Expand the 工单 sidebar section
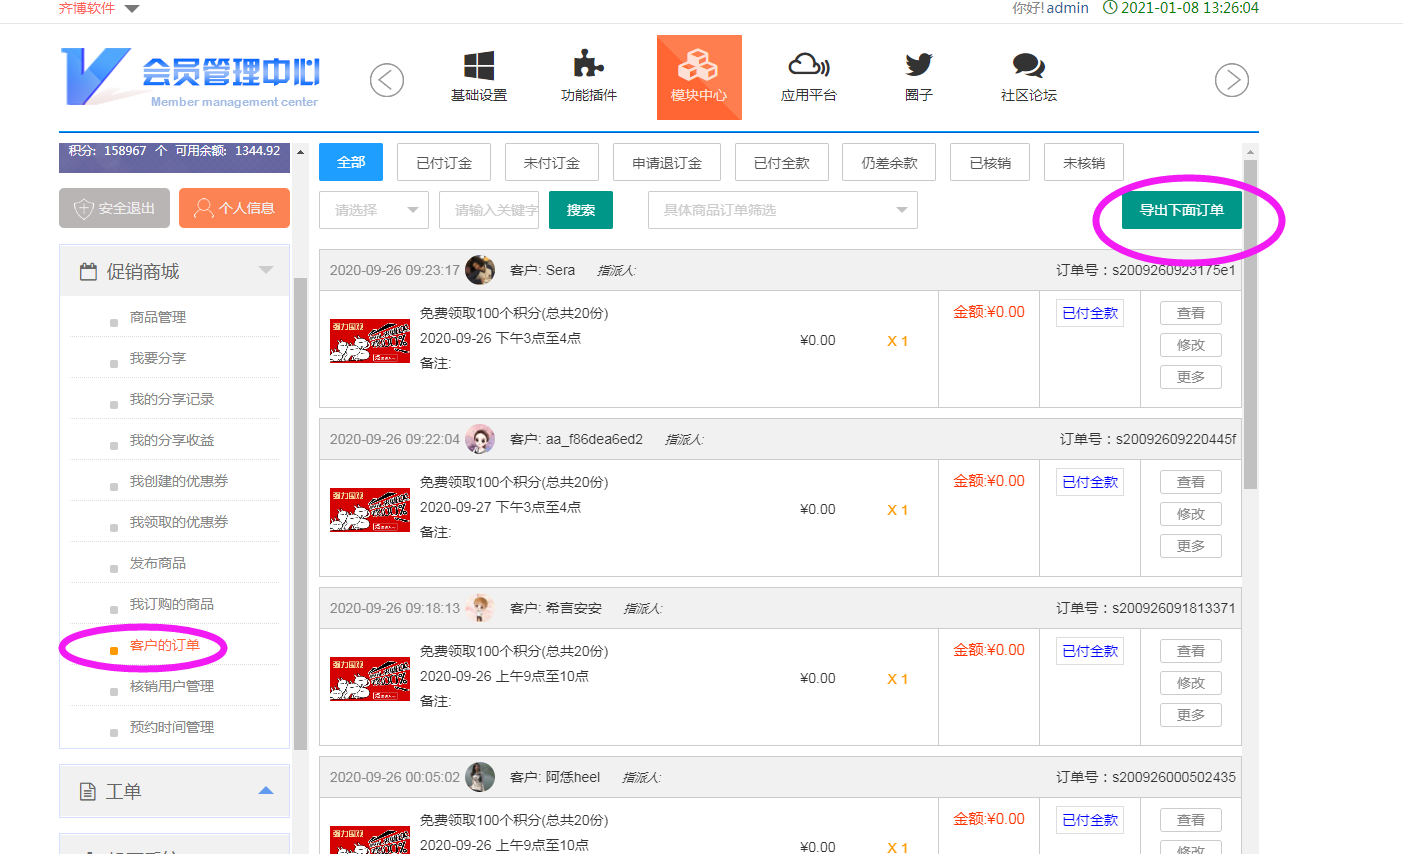 tap(265, 791)
